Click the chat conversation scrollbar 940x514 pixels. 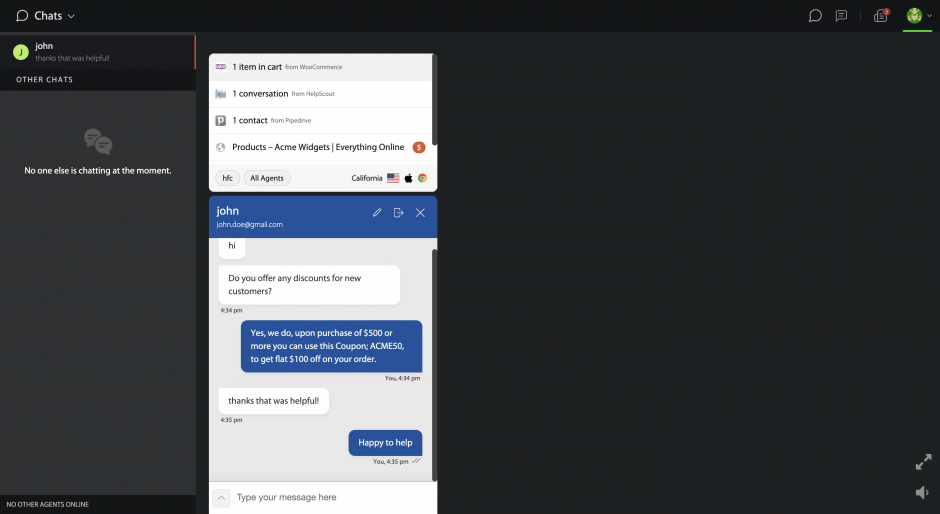(434, 365)
